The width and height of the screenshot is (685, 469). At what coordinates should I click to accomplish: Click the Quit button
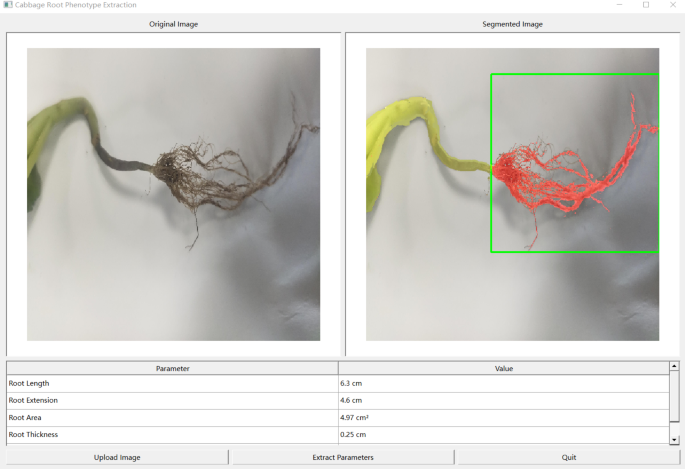click(569, 457)
